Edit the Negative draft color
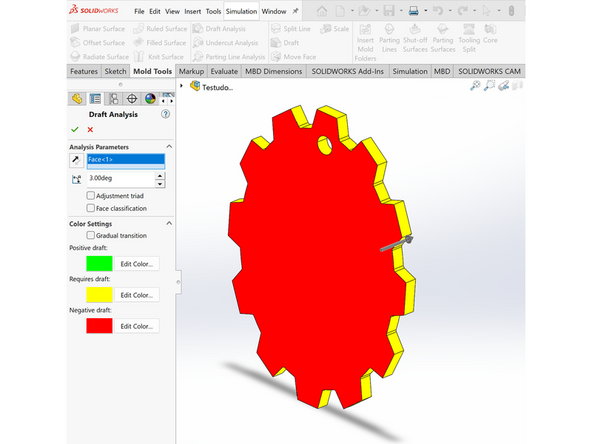 137,326
